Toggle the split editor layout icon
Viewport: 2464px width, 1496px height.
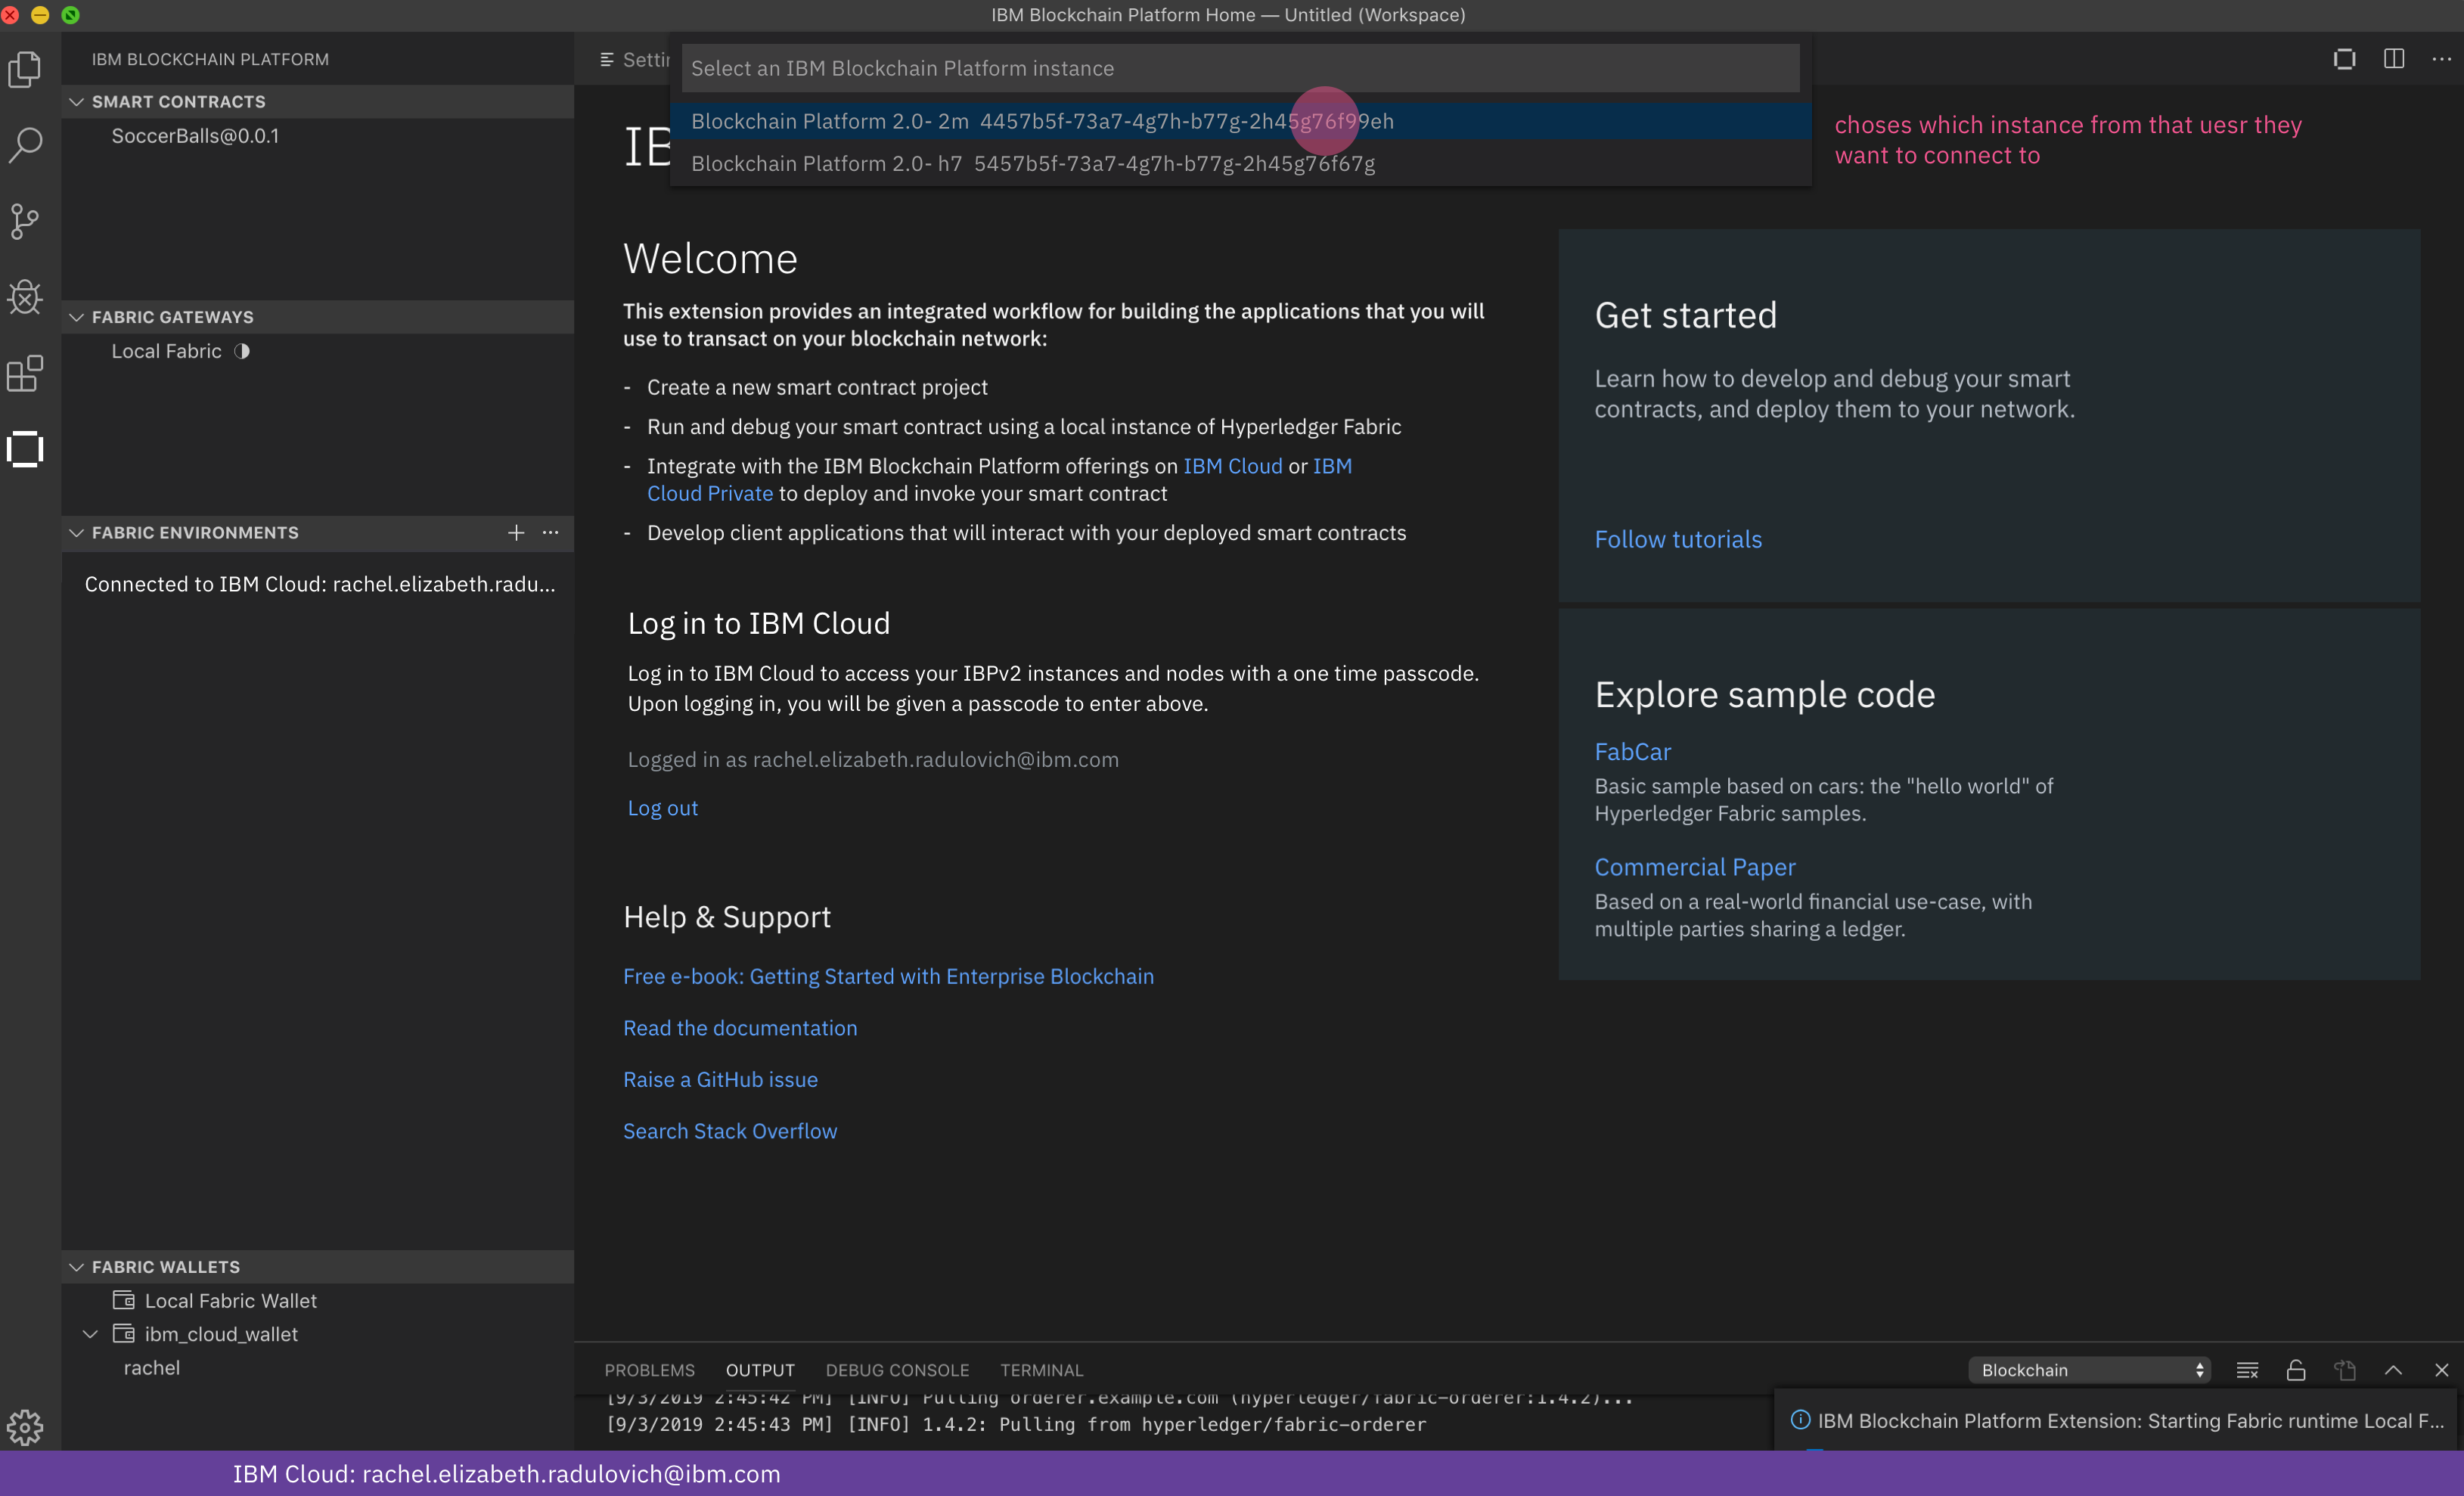click(x=2394, y=59)
